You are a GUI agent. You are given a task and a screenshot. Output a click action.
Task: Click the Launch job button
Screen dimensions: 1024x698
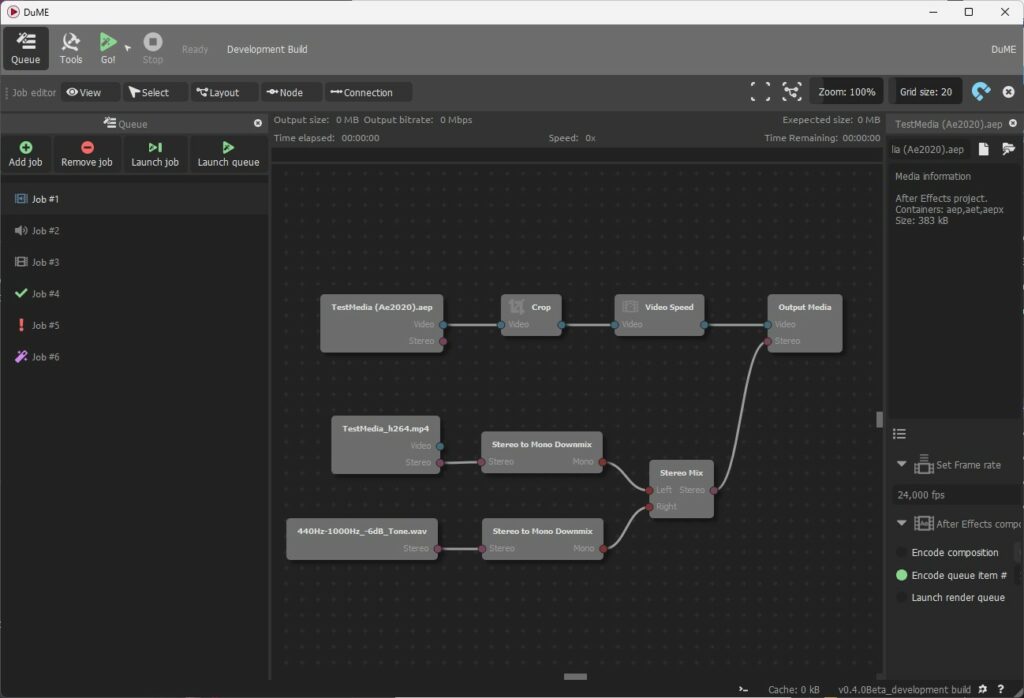pyautogui.click(x=155, y=154)
